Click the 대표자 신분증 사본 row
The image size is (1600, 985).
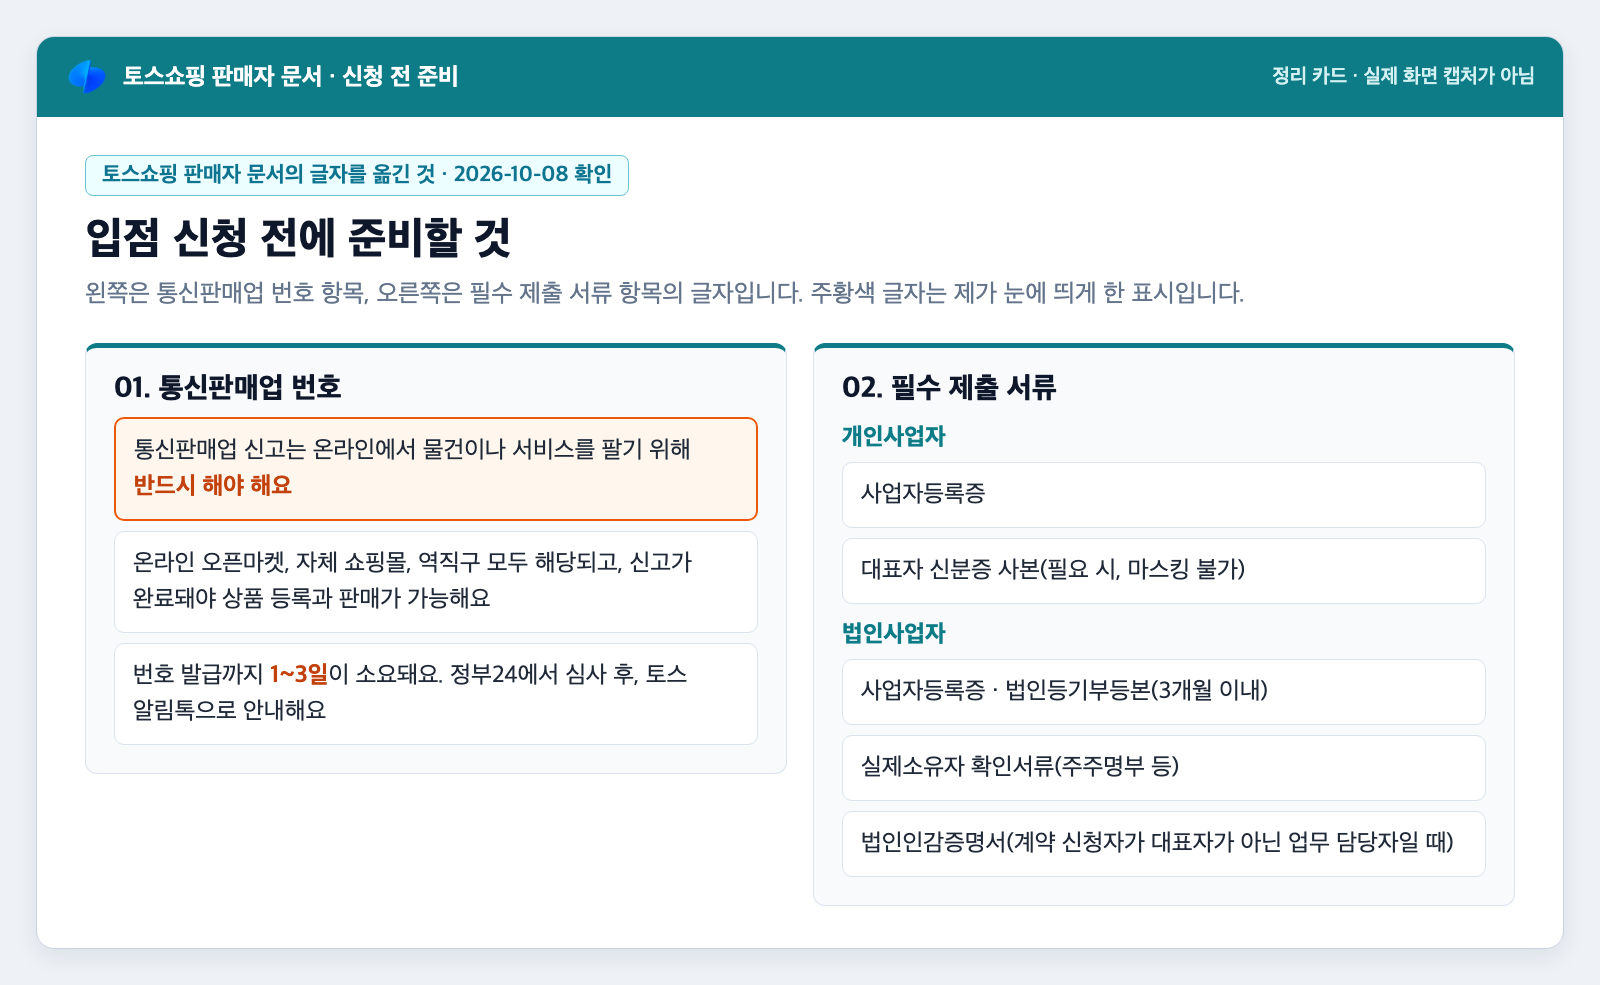click(1164, 571)
